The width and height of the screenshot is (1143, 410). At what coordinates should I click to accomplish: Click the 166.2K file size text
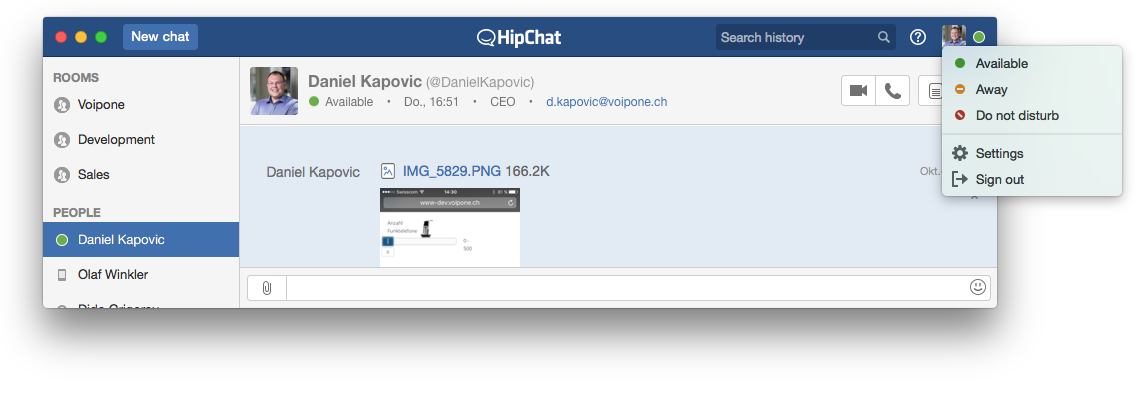[527, 171]
